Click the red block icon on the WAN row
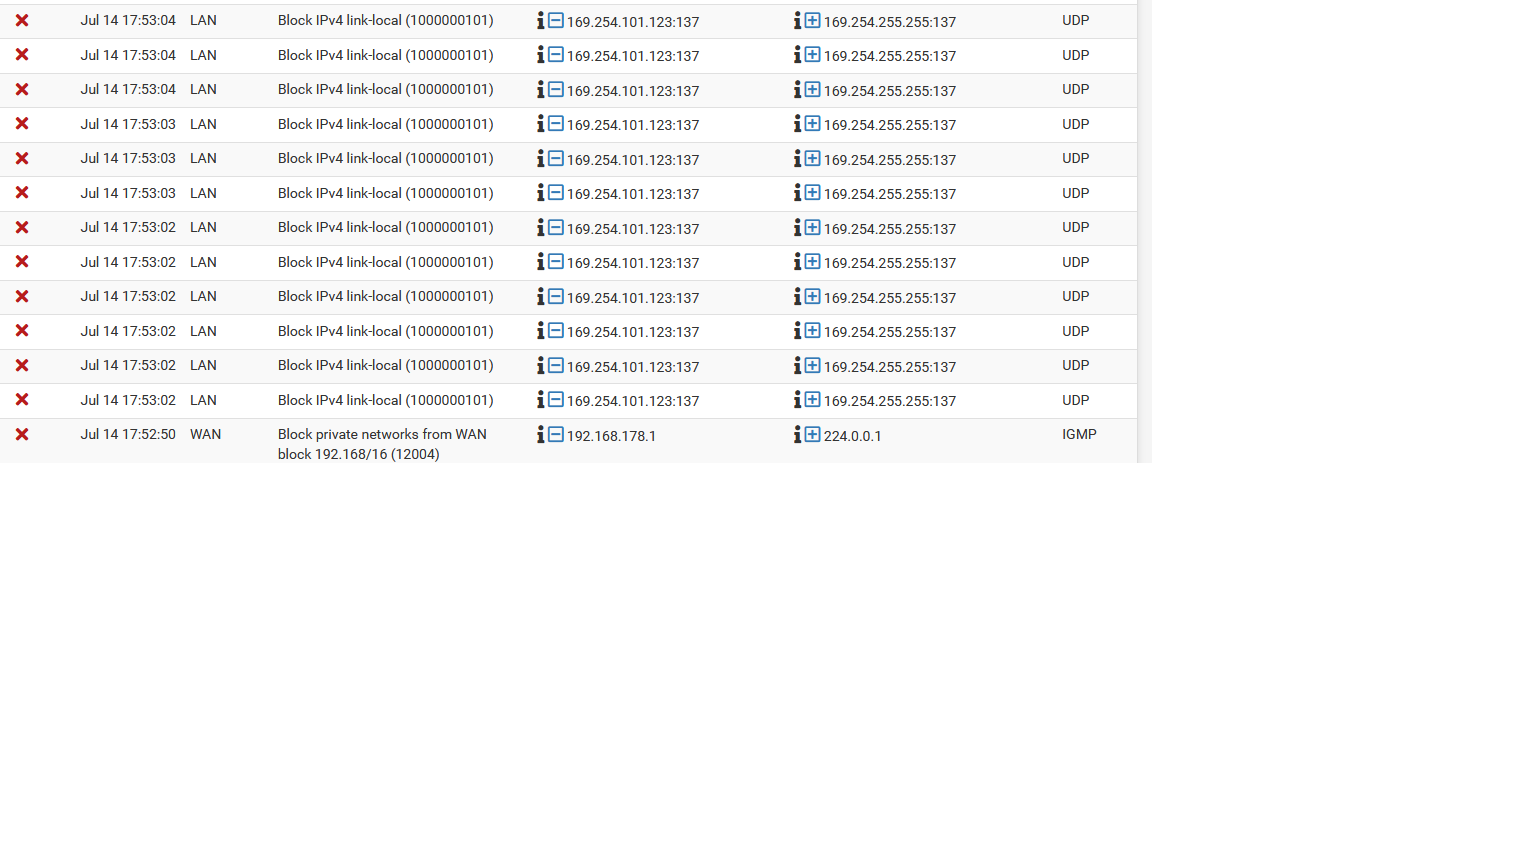The width and height of the screenshot is (1536, 864). 22,434
